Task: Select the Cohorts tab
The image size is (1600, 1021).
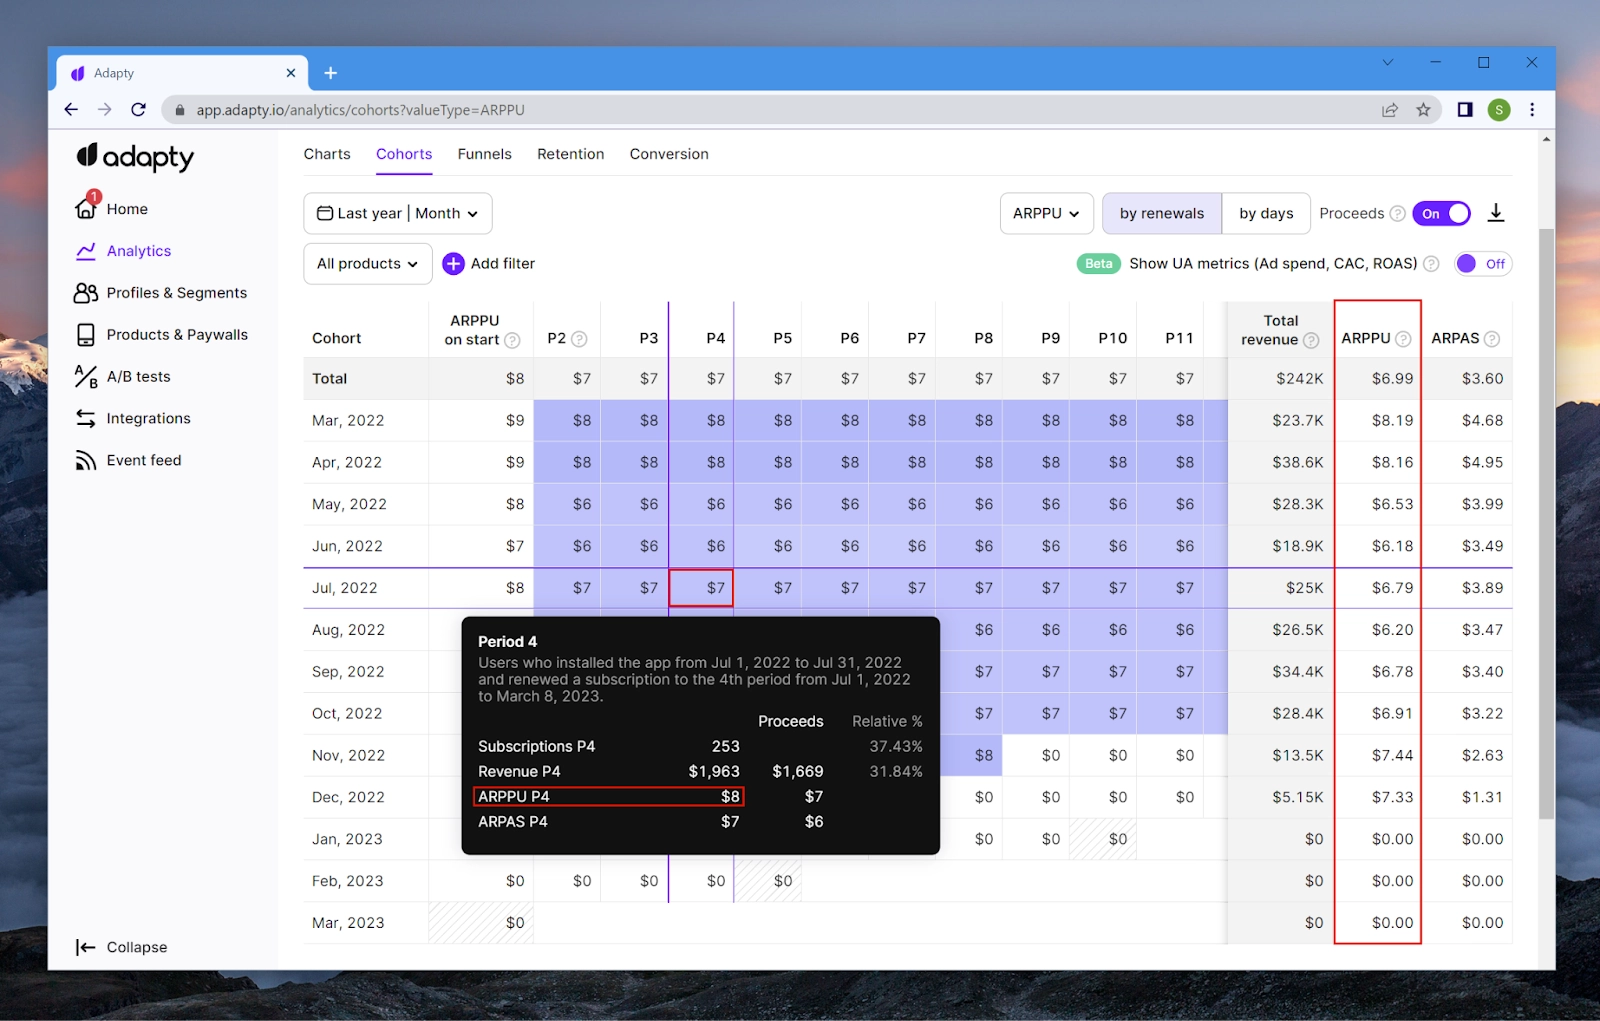Action: 404,154
